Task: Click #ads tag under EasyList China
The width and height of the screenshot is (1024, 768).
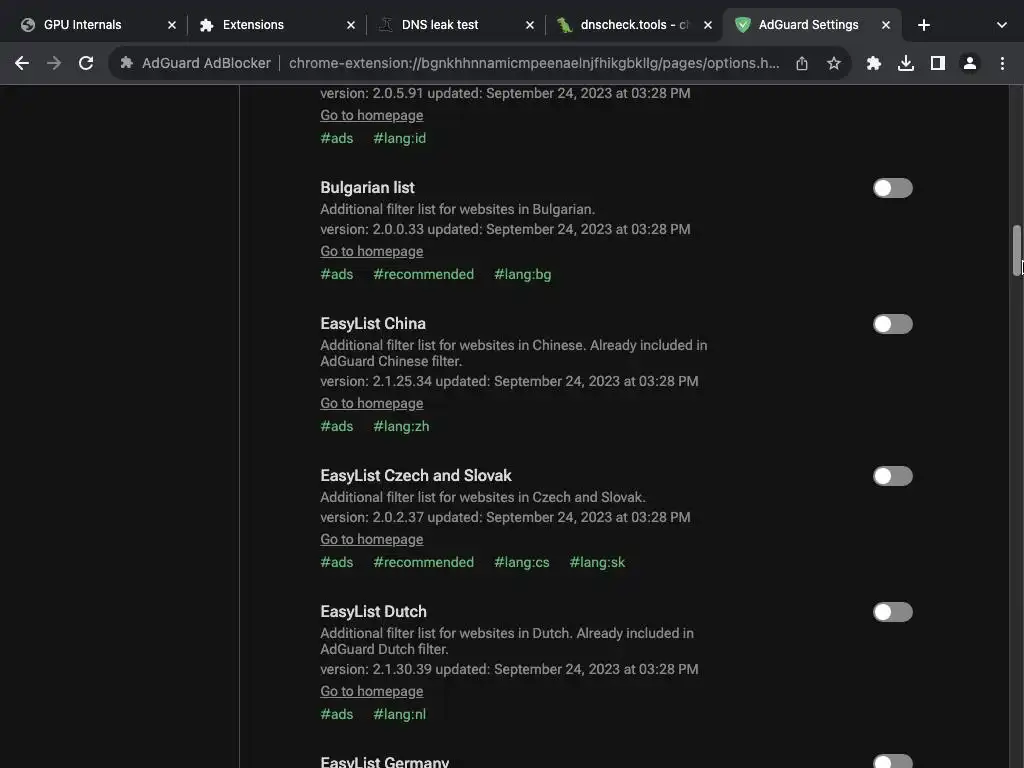Action: 336,426
